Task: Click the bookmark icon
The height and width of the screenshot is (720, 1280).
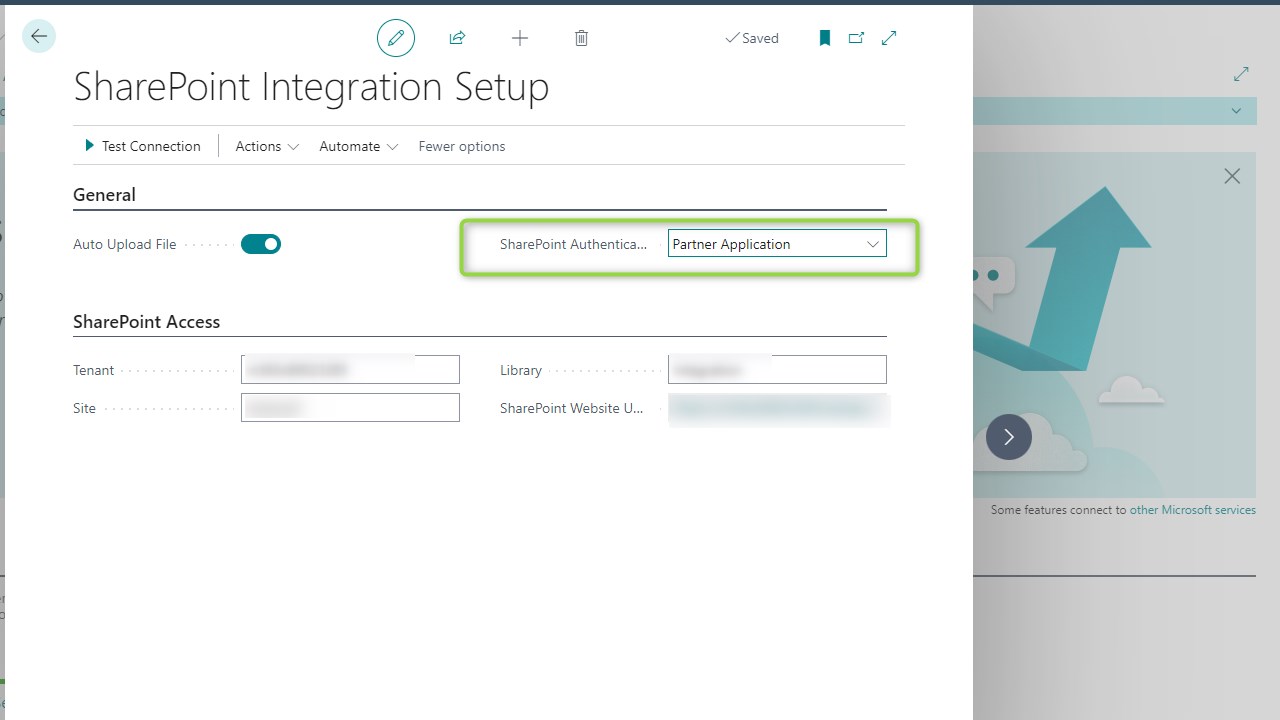Action: click(825, 38)
